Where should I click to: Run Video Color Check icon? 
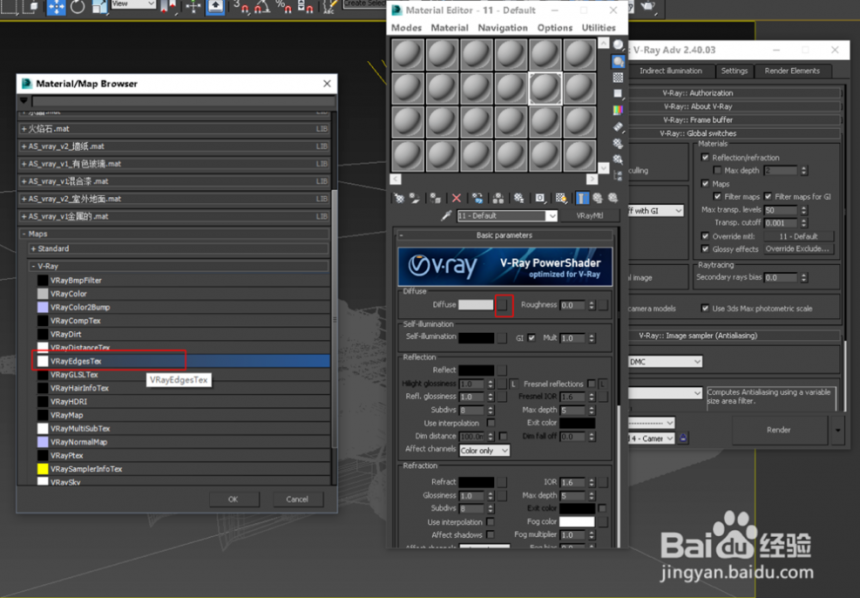pos(618,110)
